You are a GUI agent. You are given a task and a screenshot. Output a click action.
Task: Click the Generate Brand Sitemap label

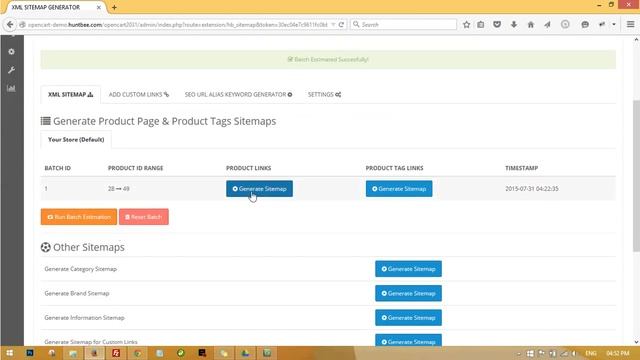(x=77, y=293)
